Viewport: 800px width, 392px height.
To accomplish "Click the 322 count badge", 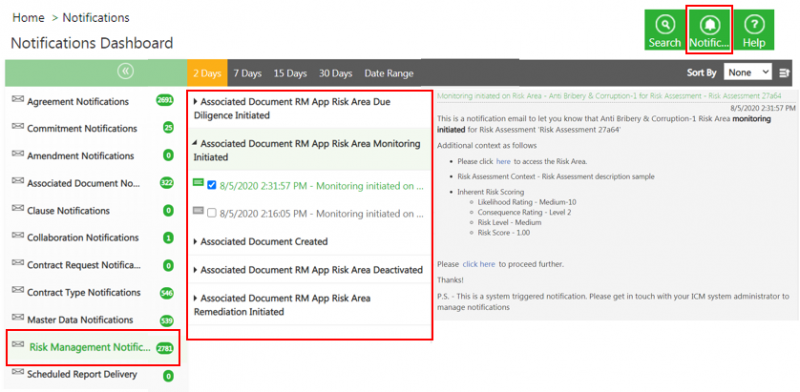I will click(166, 183).
